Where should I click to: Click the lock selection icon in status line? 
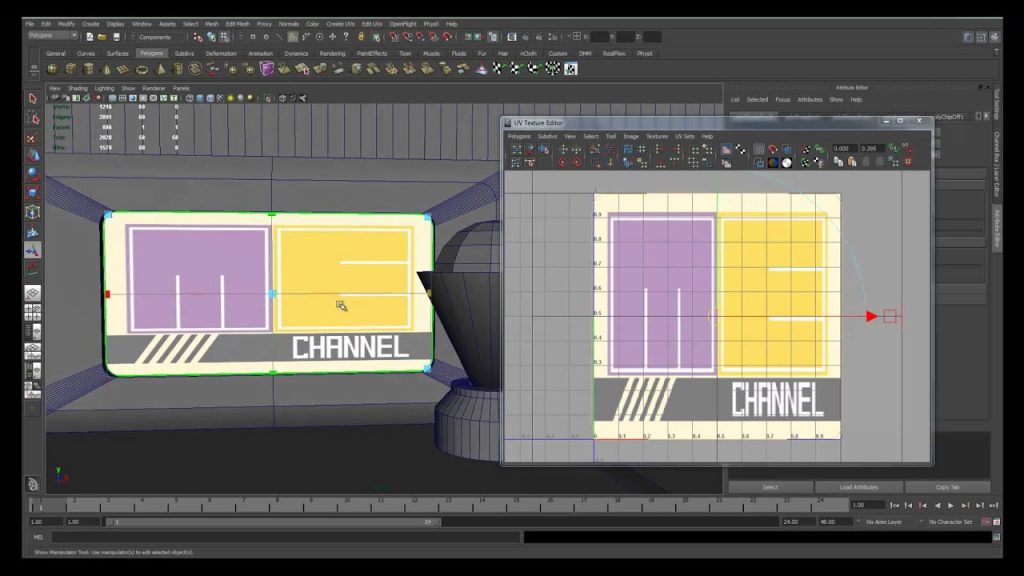click(x=361, y=37)
